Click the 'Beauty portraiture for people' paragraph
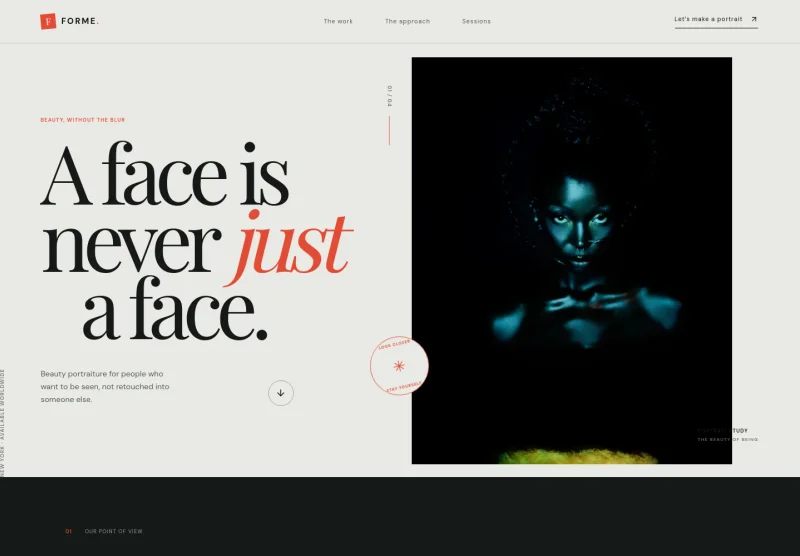The image size is (800, 556). pos(105,387)
